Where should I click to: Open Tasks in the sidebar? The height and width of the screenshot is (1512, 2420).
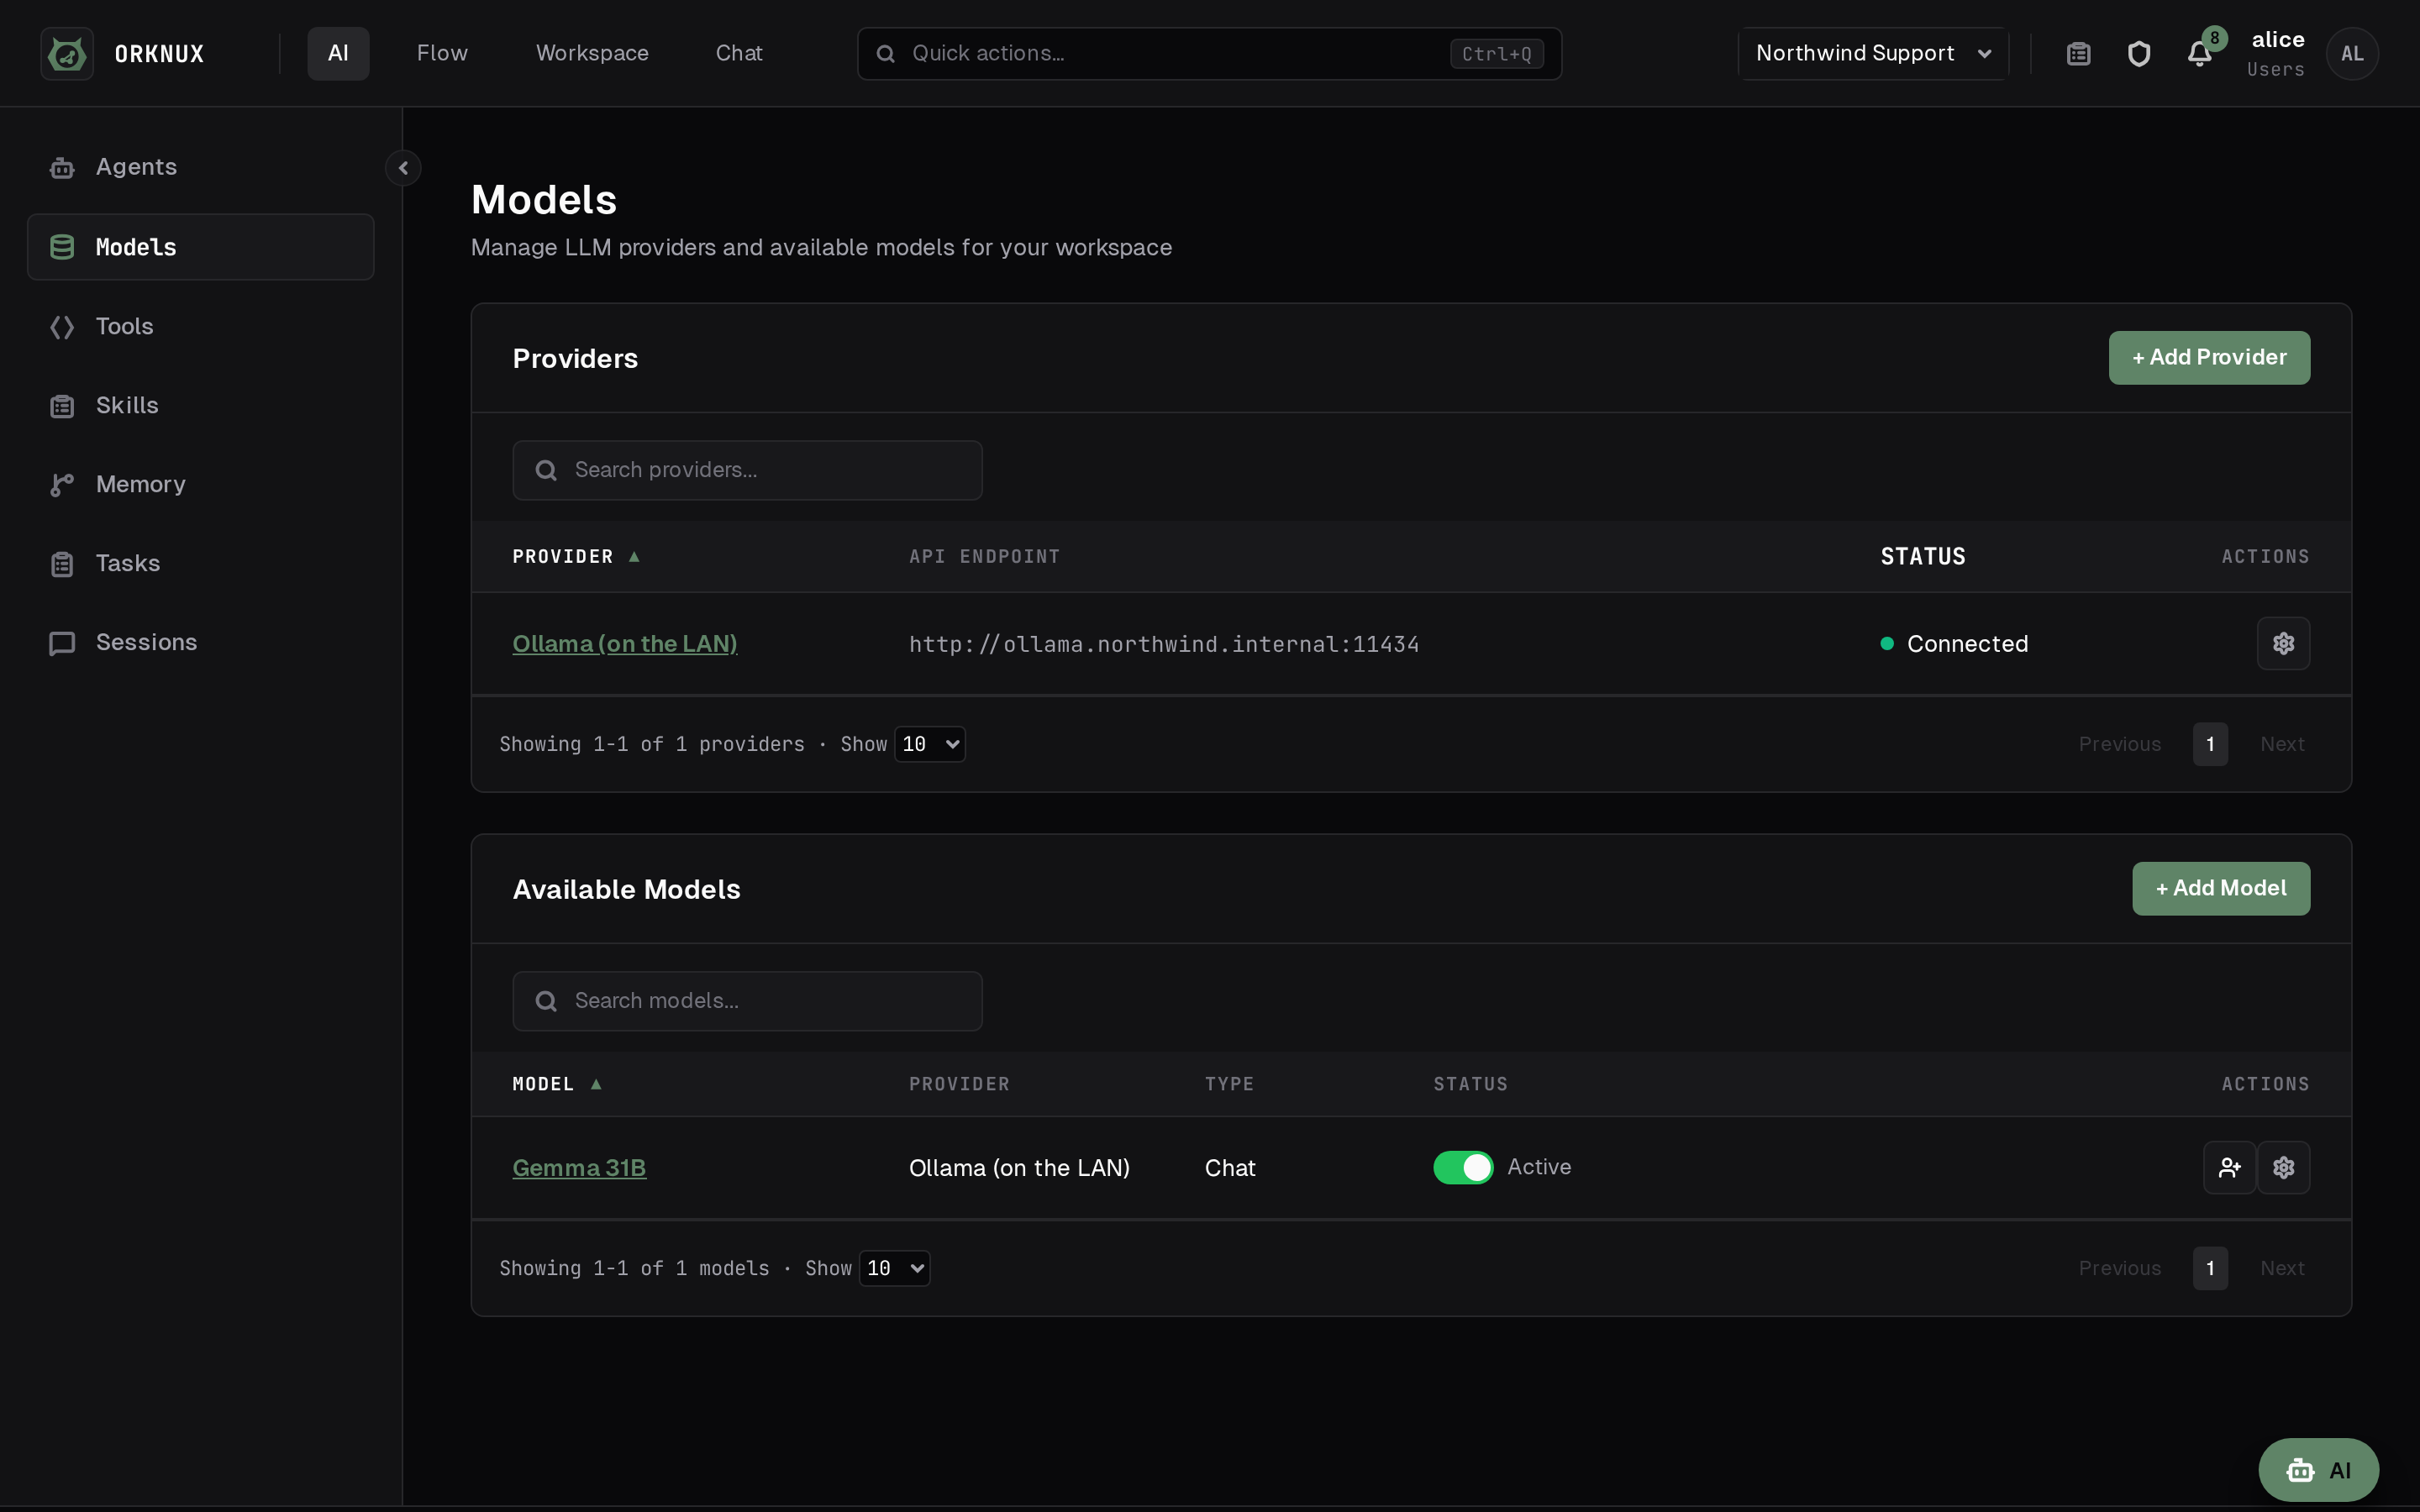click(x=200, y=563)
